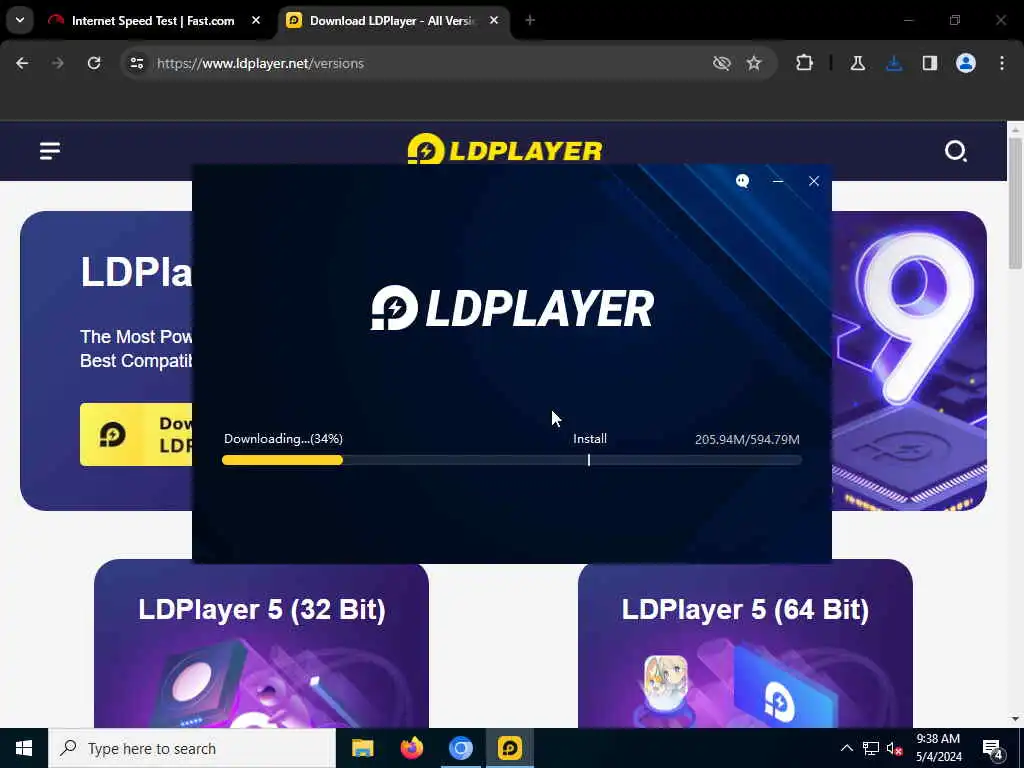
Task: Open network status tray icon
Action: (871, 748)
